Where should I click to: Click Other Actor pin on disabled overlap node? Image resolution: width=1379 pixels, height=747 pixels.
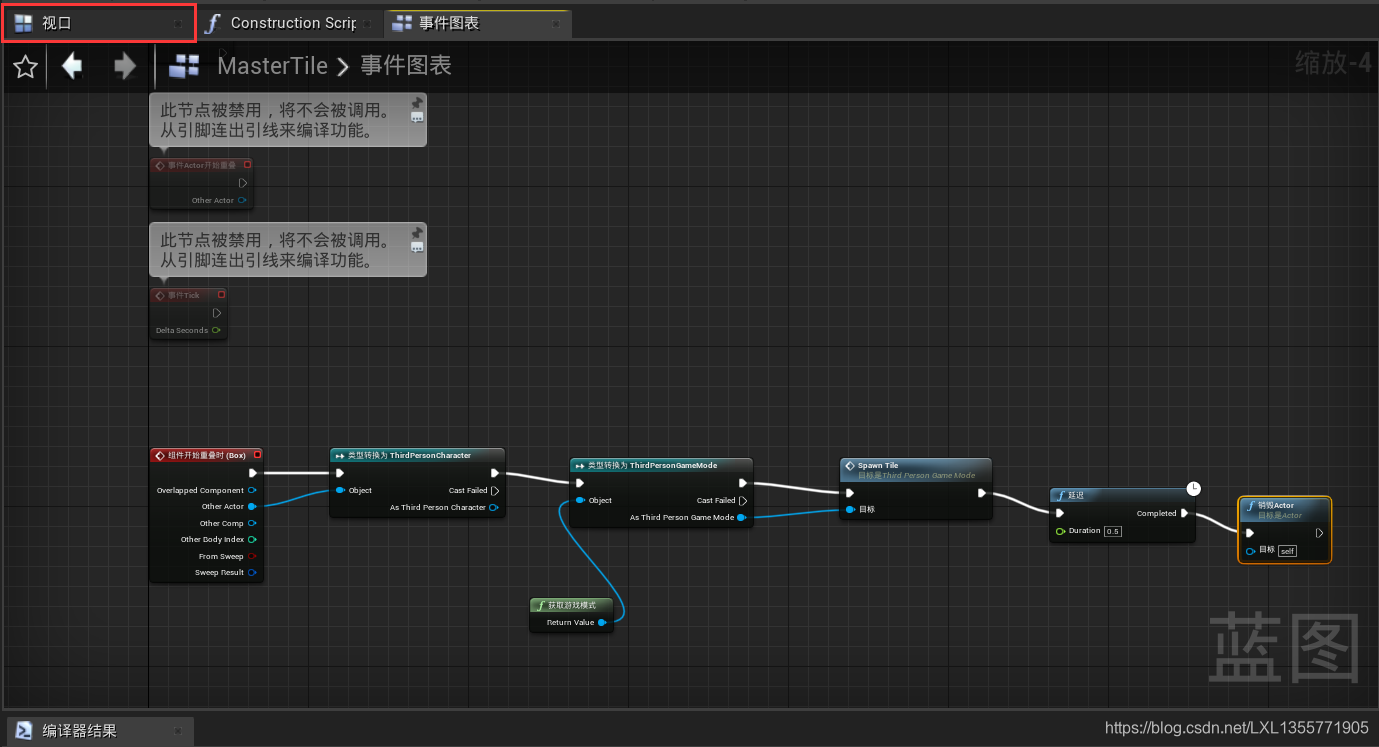coord(242,200)
